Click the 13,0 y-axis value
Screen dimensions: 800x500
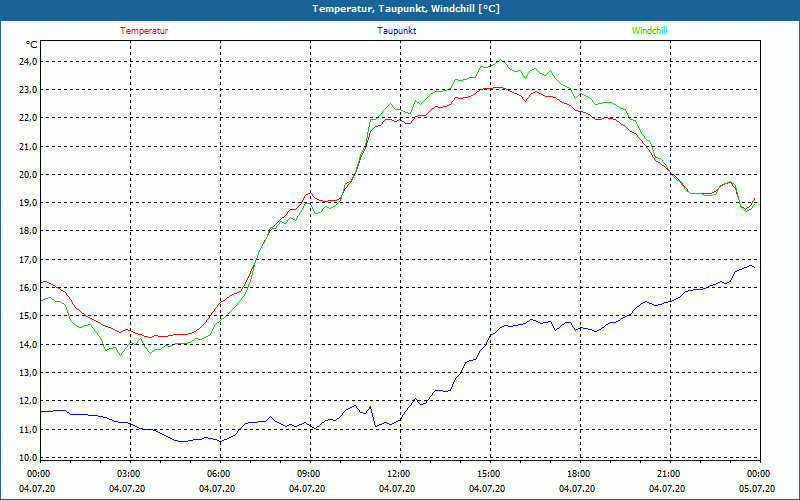(28, 372)
